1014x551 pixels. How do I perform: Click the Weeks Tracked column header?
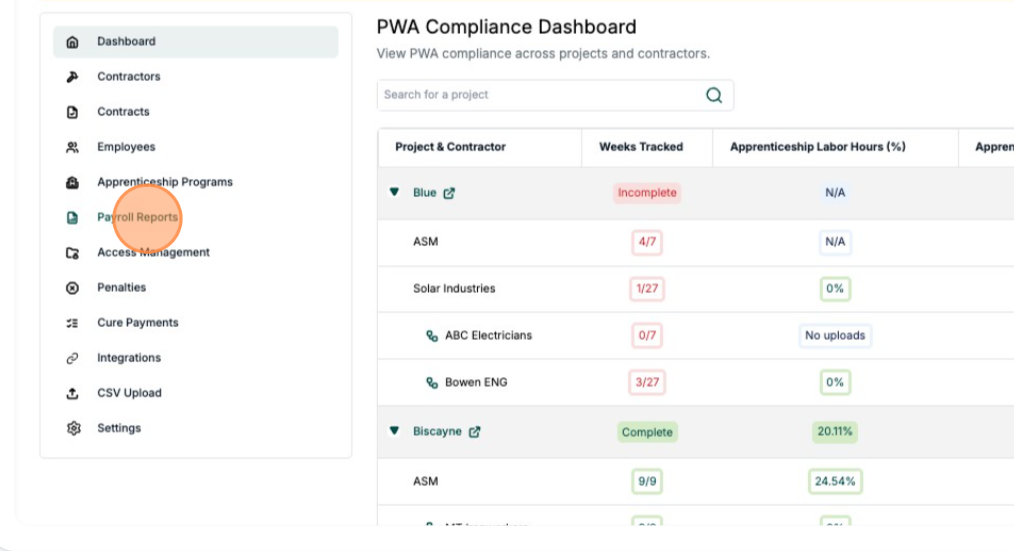(641, 147)
